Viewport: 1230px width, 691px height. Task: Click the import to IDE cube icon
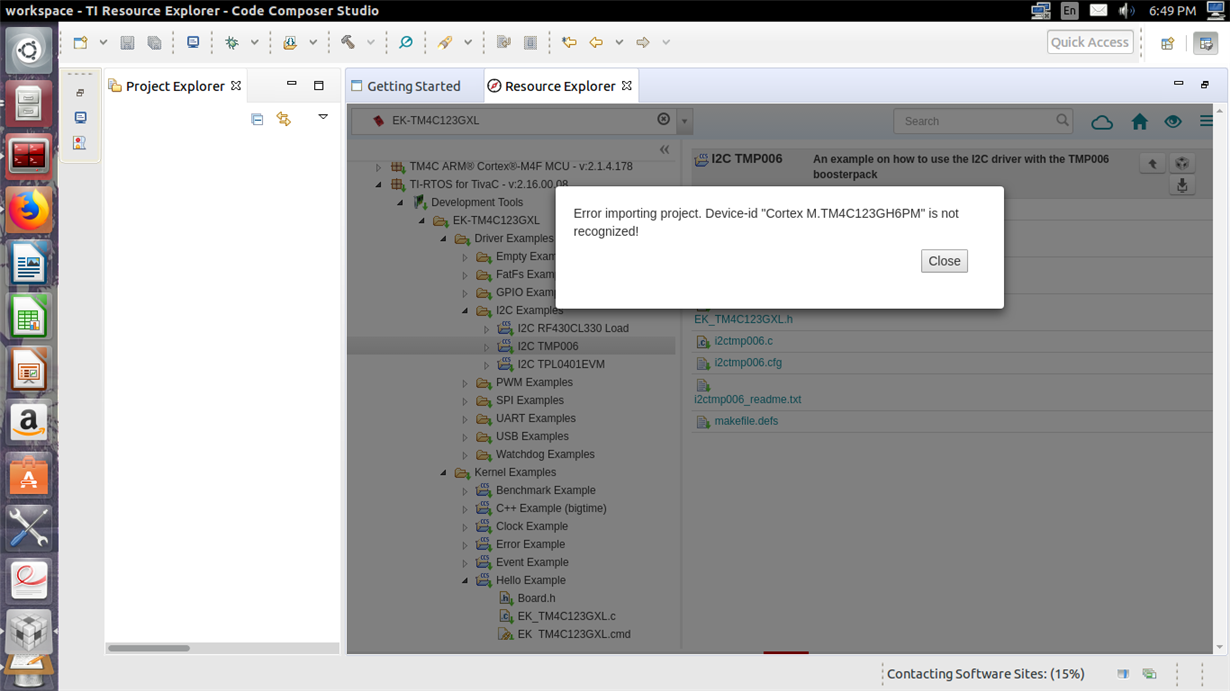pyautogui.click(x=1182, y=164)
